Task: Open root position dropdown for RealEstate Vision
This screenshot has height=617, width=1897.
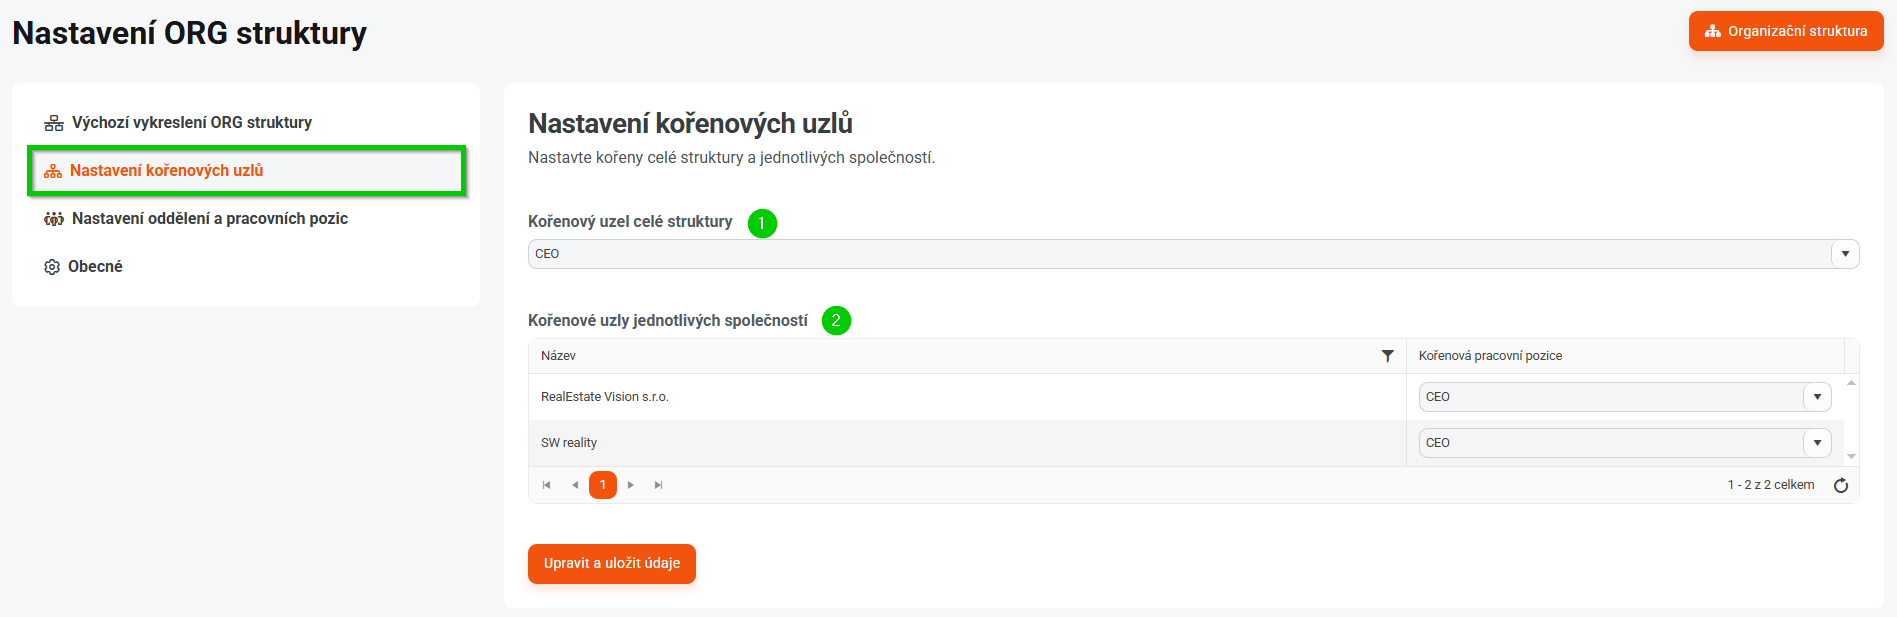Action: (1817, 397)
